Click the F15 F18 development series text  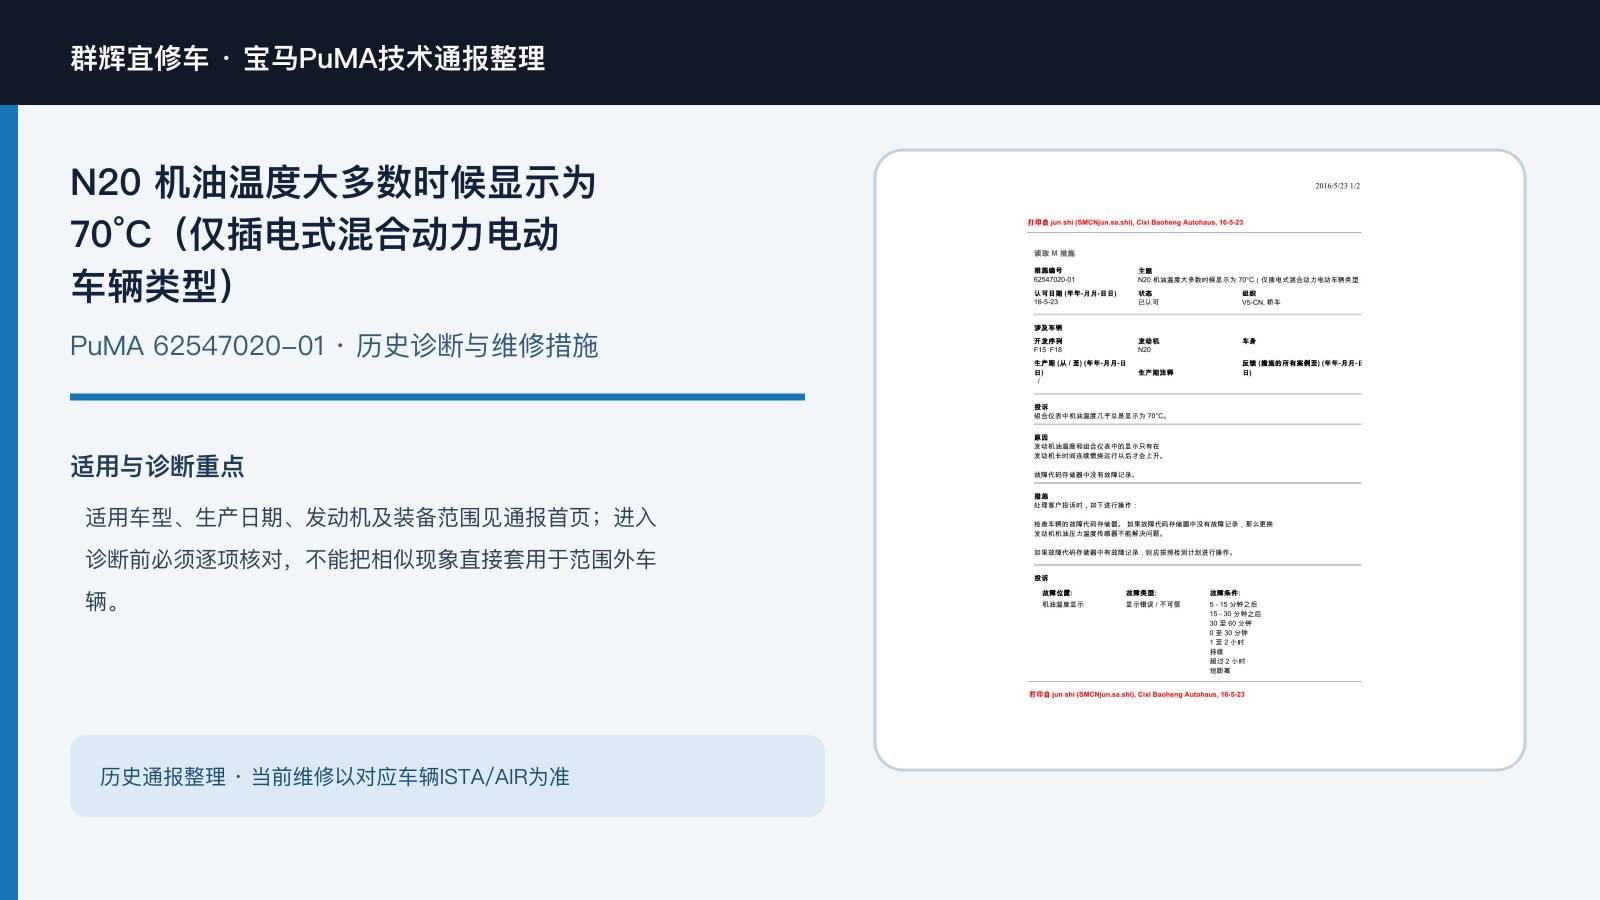1048,350
